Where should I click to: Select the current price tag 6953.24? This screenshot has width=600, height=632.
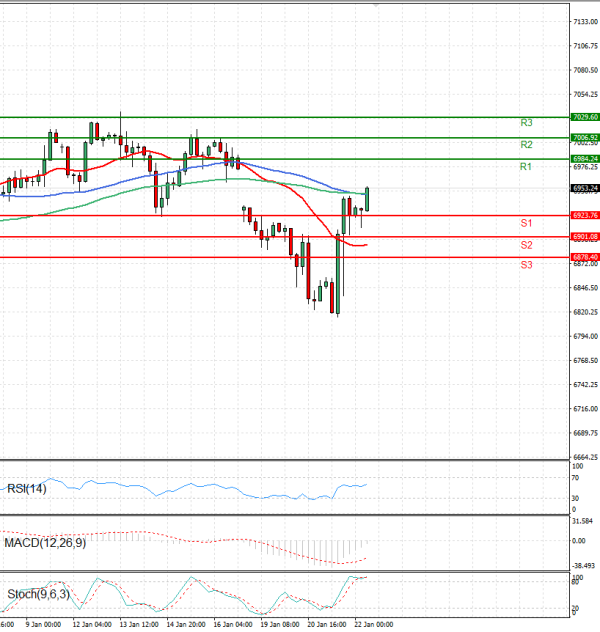(x=585, y=188)
